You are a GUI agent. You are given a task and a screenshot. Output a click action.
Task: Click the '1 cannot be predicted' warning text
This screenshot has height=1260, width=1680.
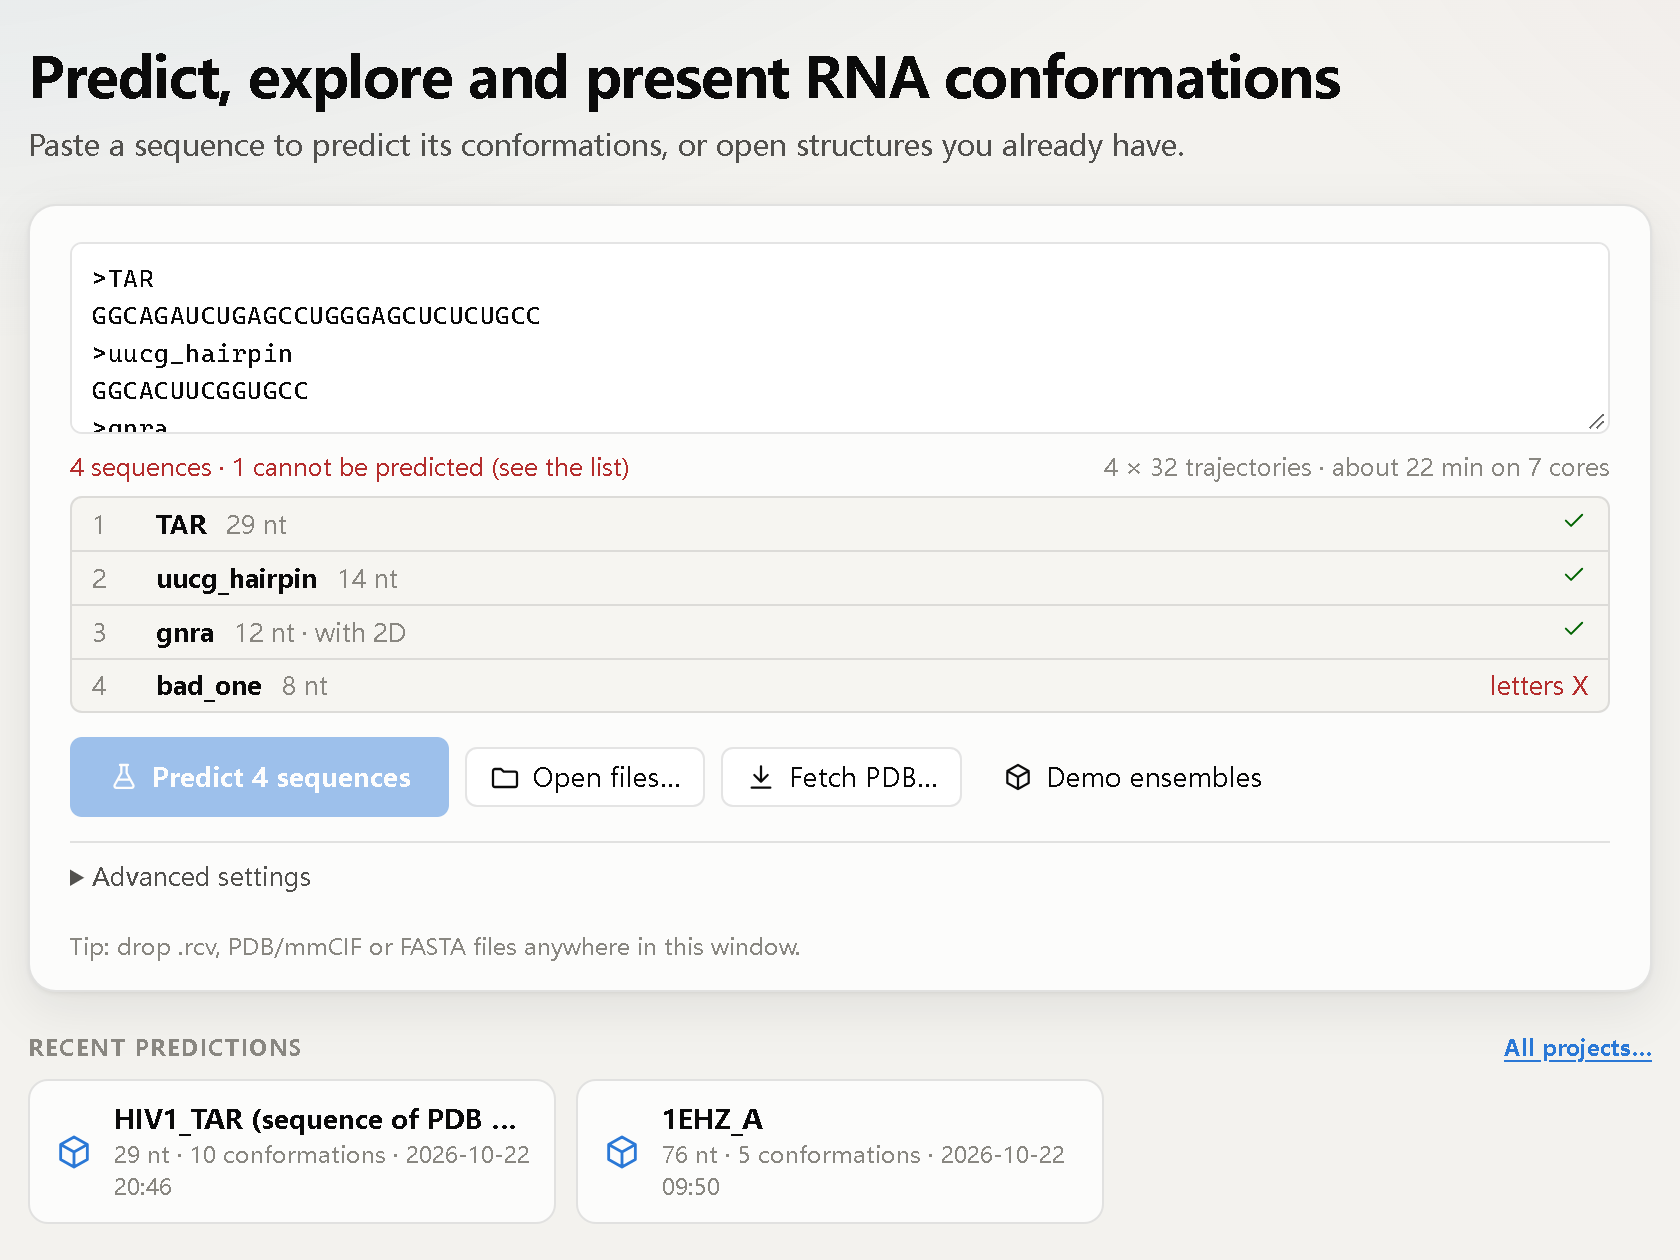coord(431,468)
